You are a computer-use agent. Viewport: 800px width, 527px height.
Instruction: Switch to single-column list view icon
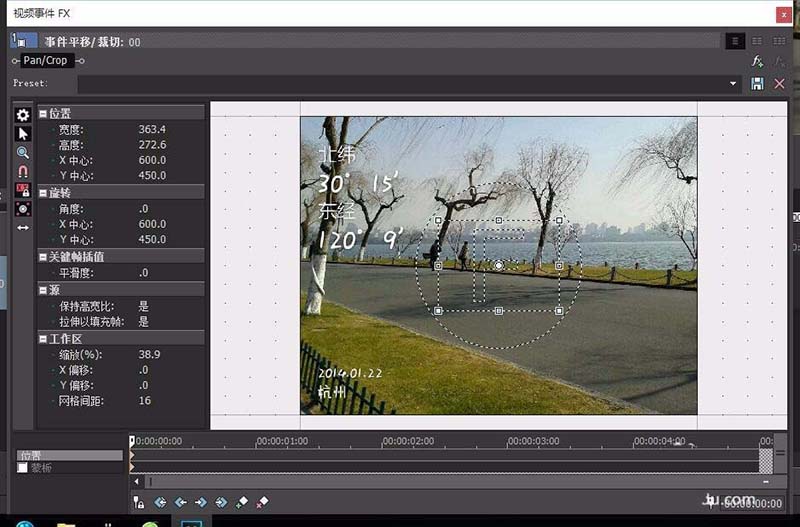point(735,41)
